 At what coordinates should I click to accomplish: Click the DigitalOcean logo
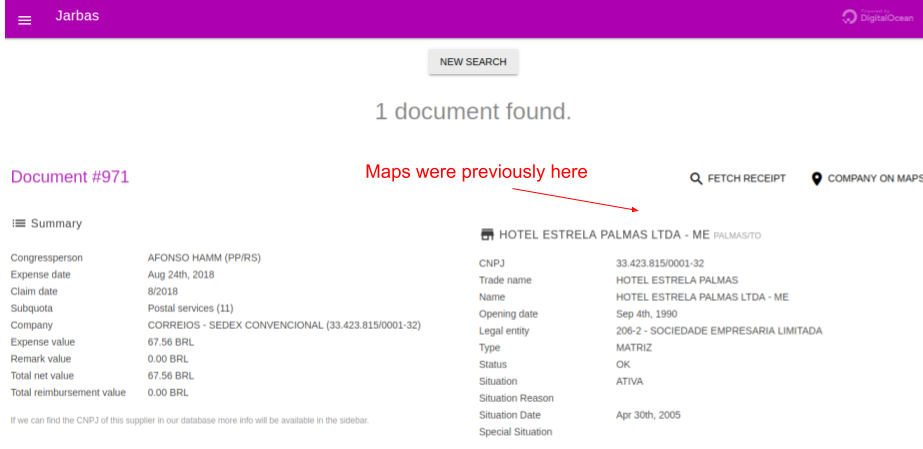click(x=878, y=16)
